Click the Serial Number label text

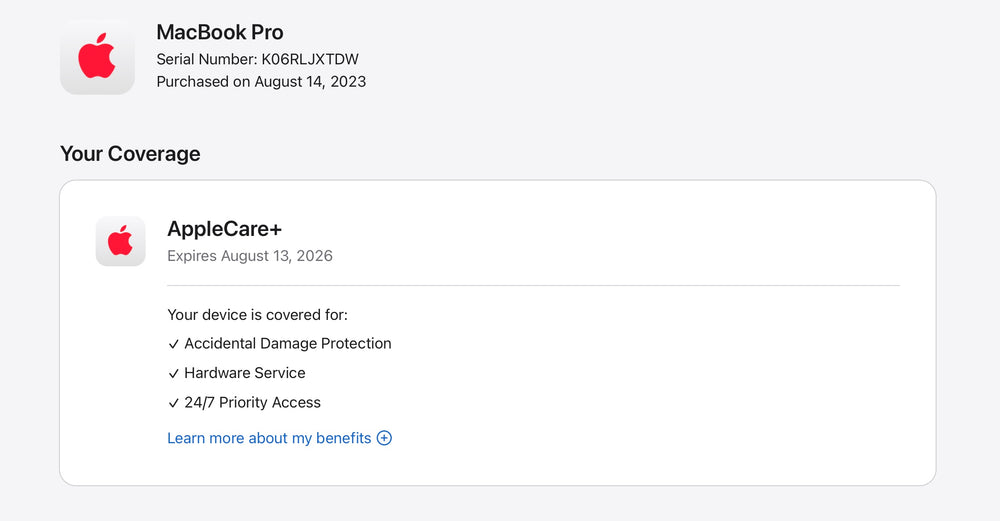207,59
